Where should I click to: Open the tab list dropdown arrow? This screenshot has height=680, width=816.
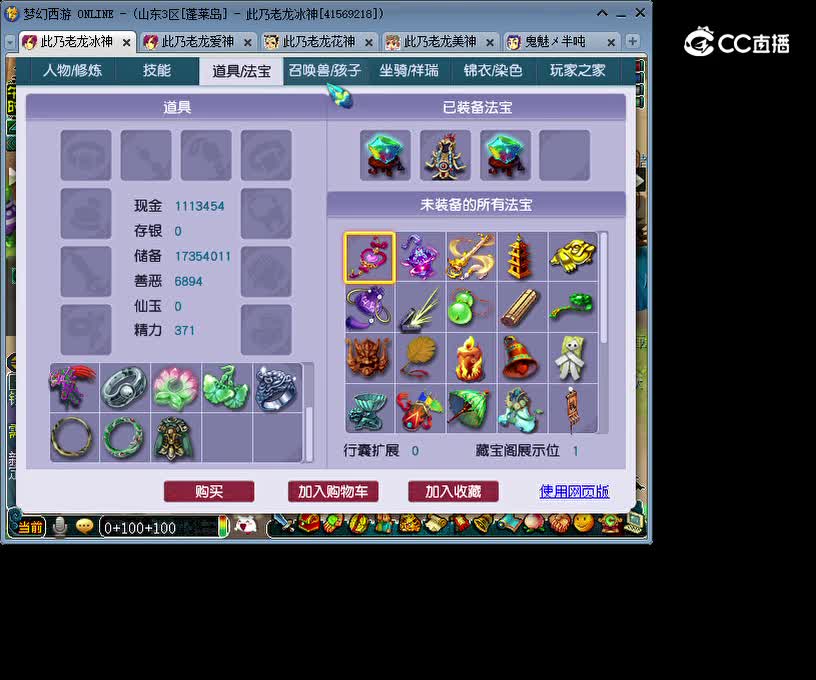pyautogui.click(x=10, y=43)
